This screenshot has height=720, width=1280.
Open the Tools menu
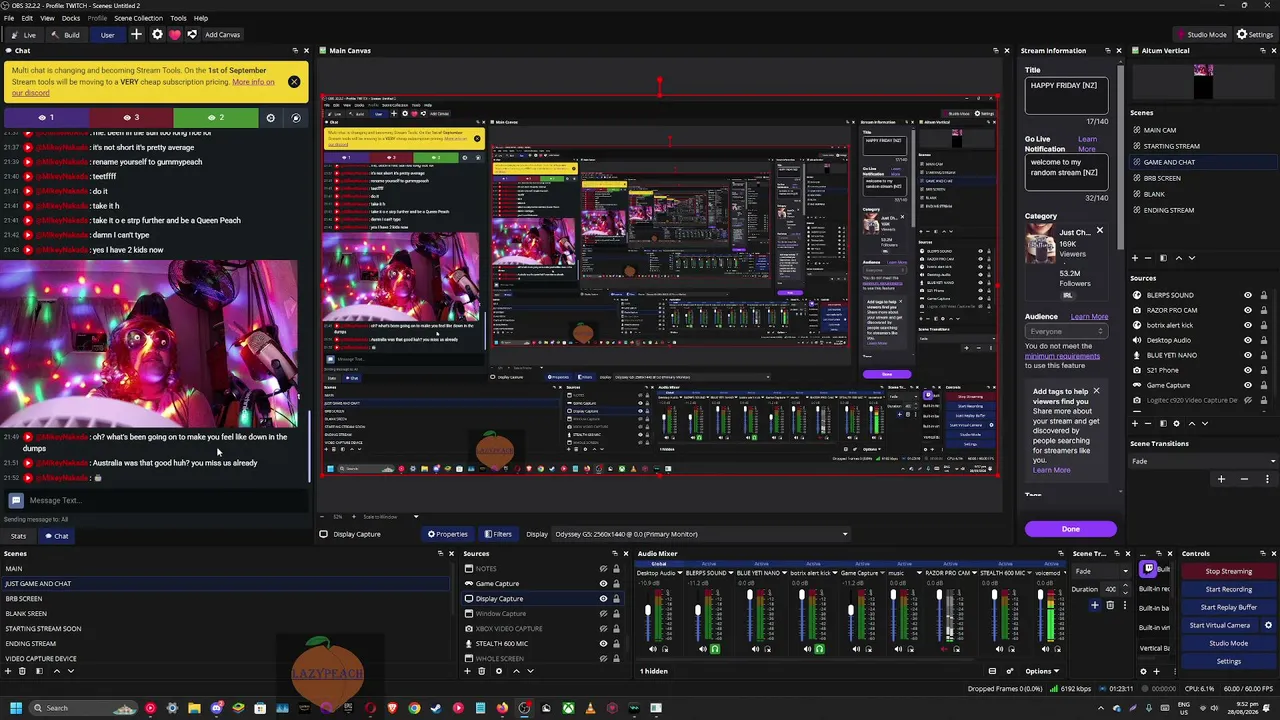coord(178,18)
